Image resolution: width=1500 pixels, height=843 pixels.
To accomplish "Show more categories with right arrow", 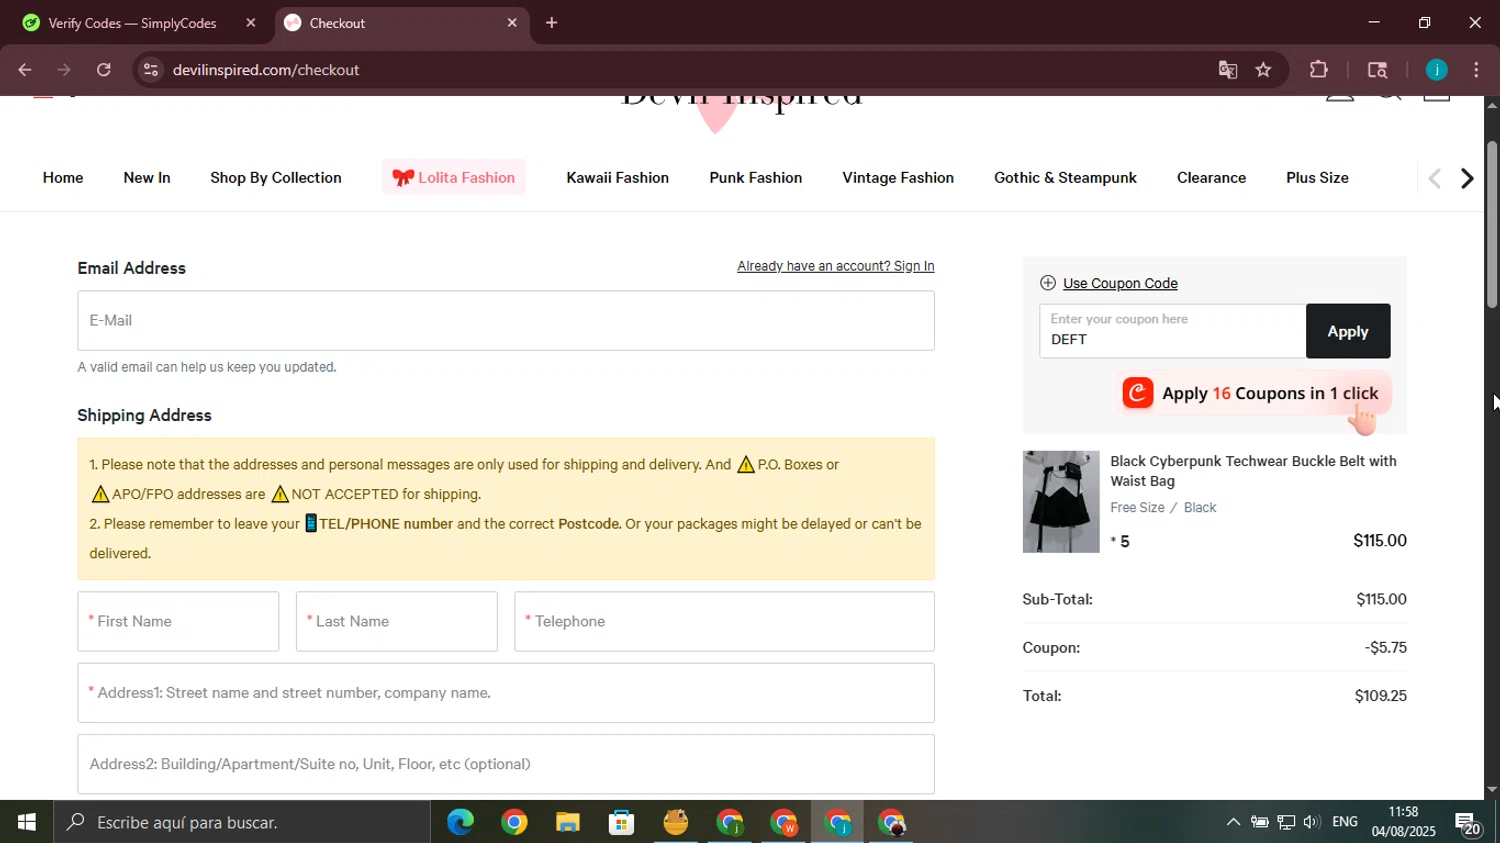I will (x=1467, y=179).
